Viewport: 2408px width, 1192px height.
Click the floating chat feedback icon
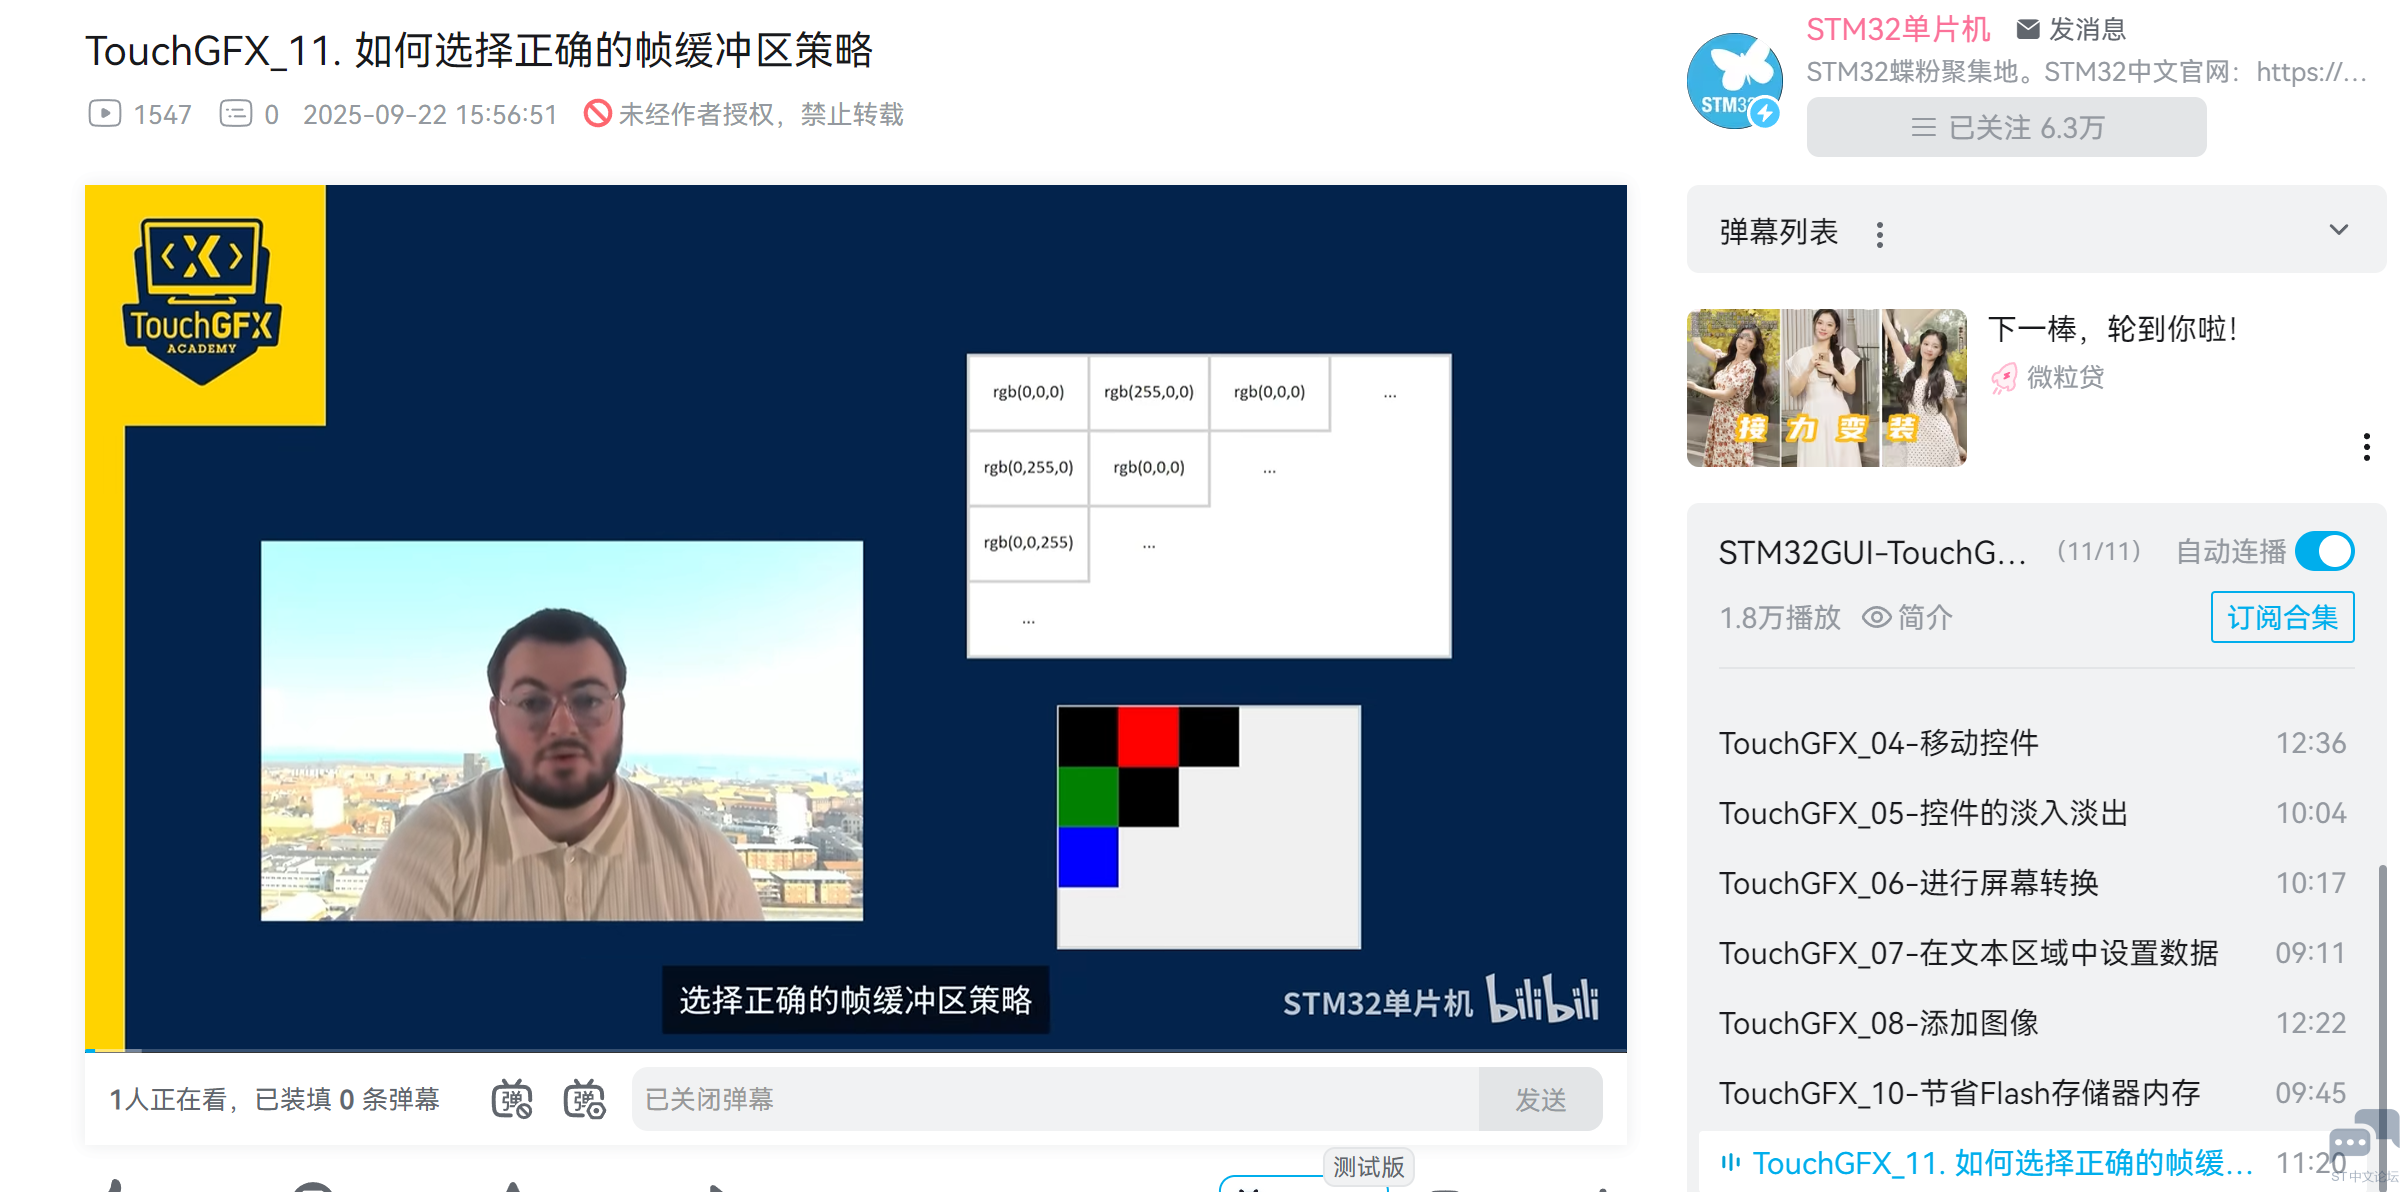[x=2352, y=1142]
